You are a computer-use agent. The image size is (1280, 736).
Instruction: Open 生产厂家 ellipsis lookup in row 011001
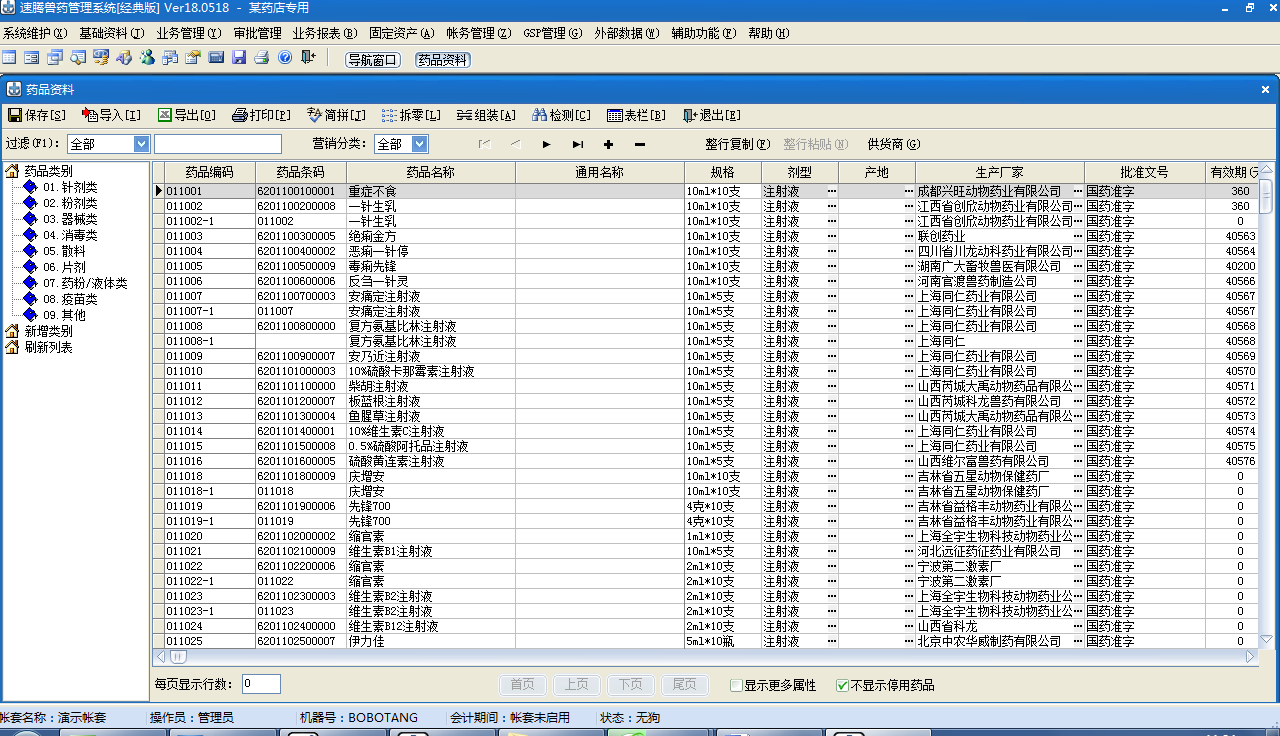[1077, 191]
